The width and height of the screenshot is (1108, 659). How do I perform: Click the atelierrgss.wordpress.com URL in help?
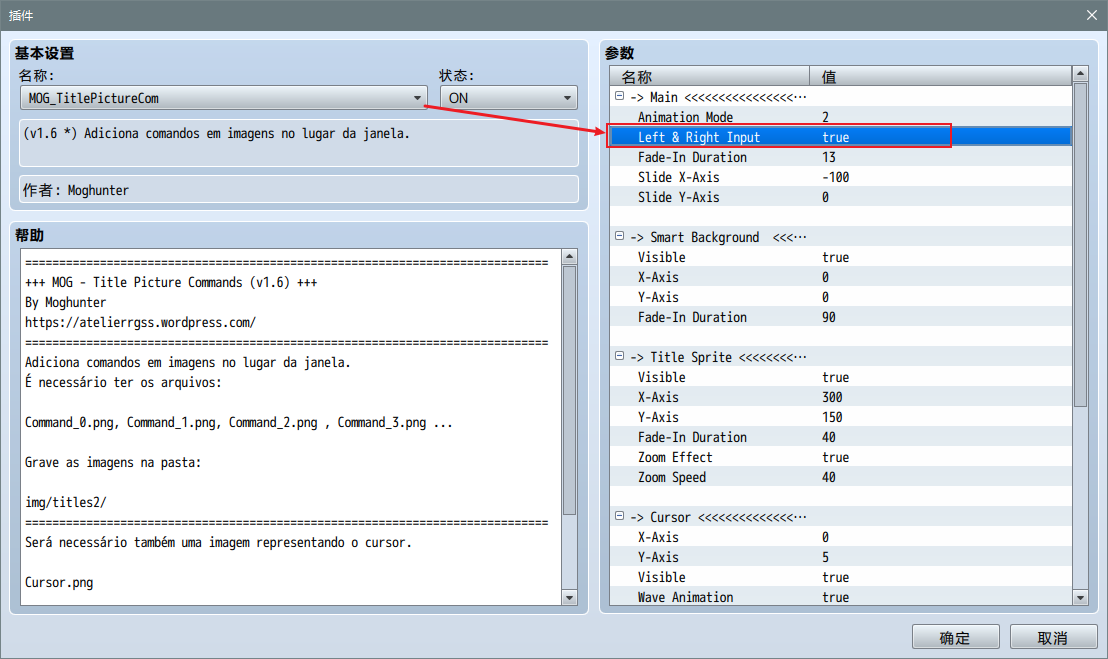(x=141, y=322)
